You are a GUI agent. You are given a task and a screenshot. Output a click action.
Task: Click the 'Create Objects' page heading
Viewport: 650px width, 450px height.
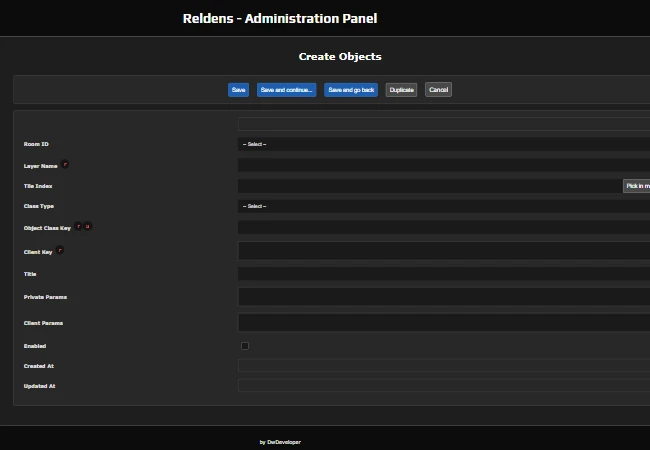point(340,56)
